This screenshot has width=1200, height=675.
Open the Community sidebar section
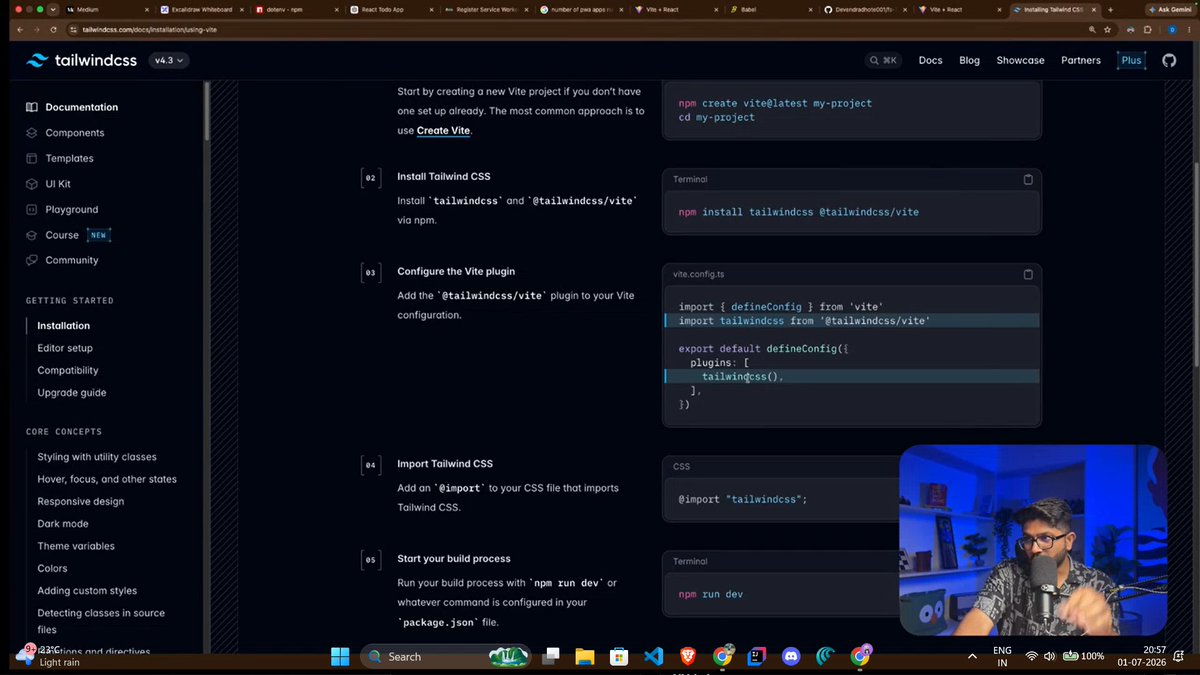click(x=62, y=260)
